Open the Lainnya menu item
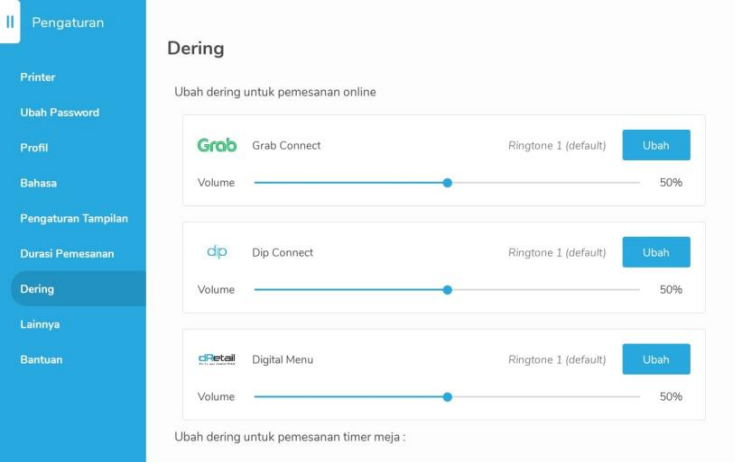 (x=40, y=324)
